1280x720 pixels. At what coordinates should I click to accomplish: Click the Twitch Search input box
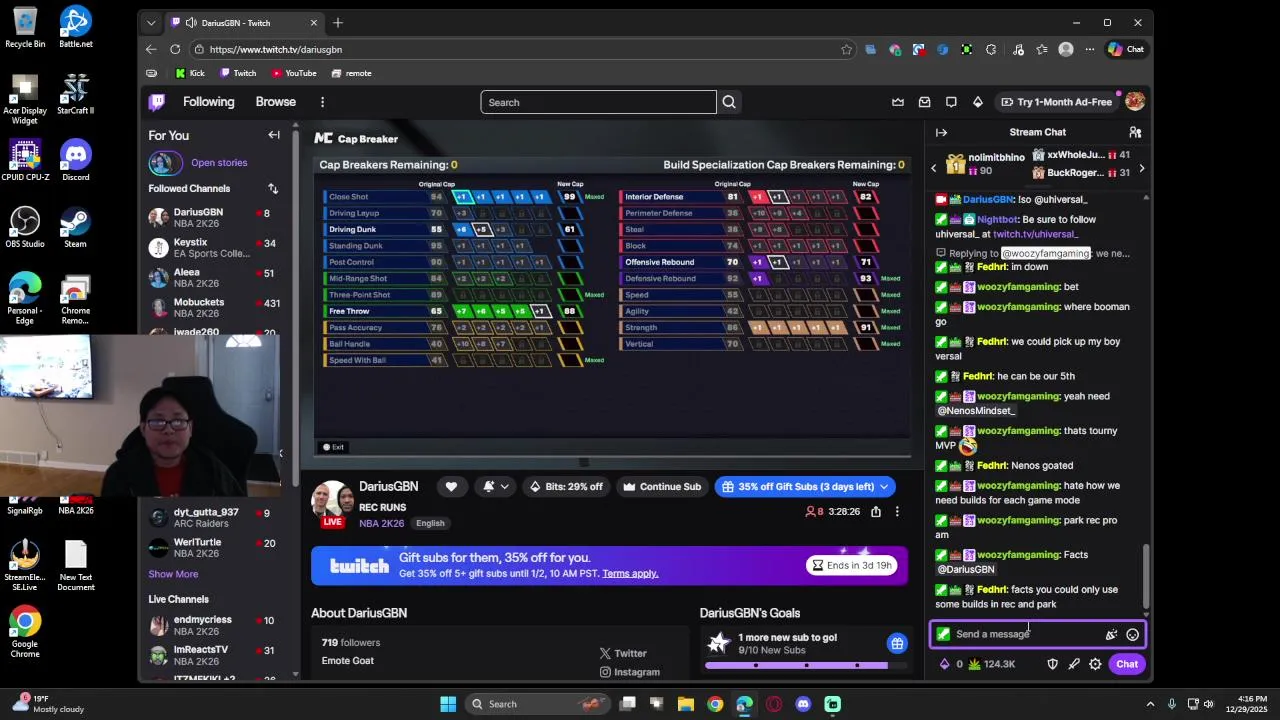point(598,102)
